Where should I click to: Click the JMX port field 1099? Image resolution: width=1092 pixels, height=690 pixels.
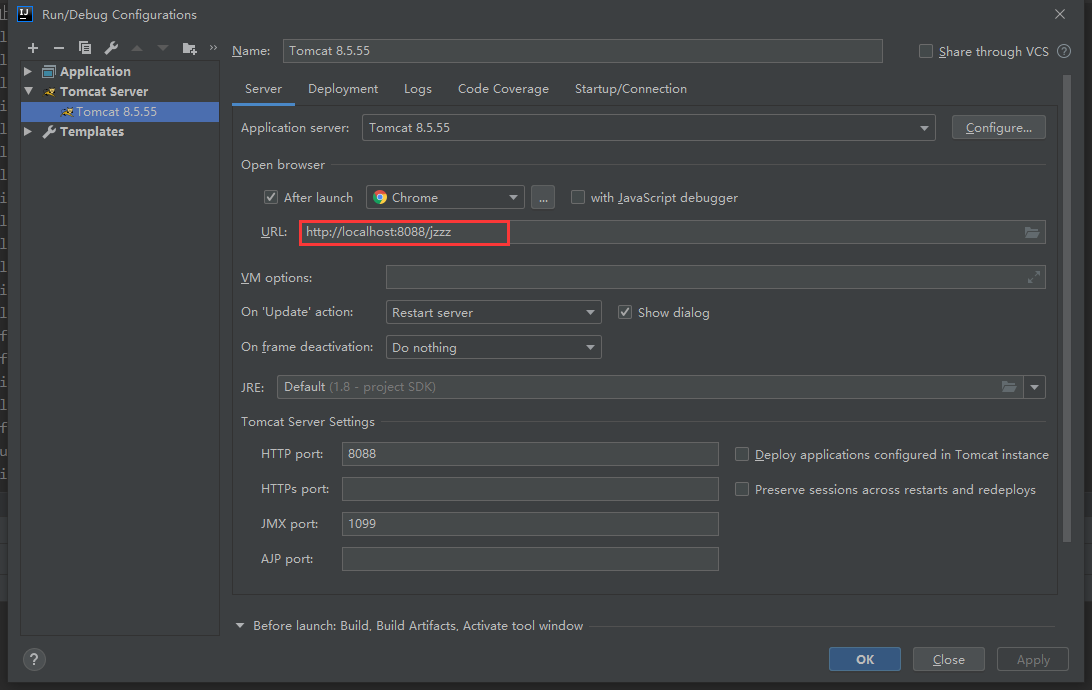point(530,524)
